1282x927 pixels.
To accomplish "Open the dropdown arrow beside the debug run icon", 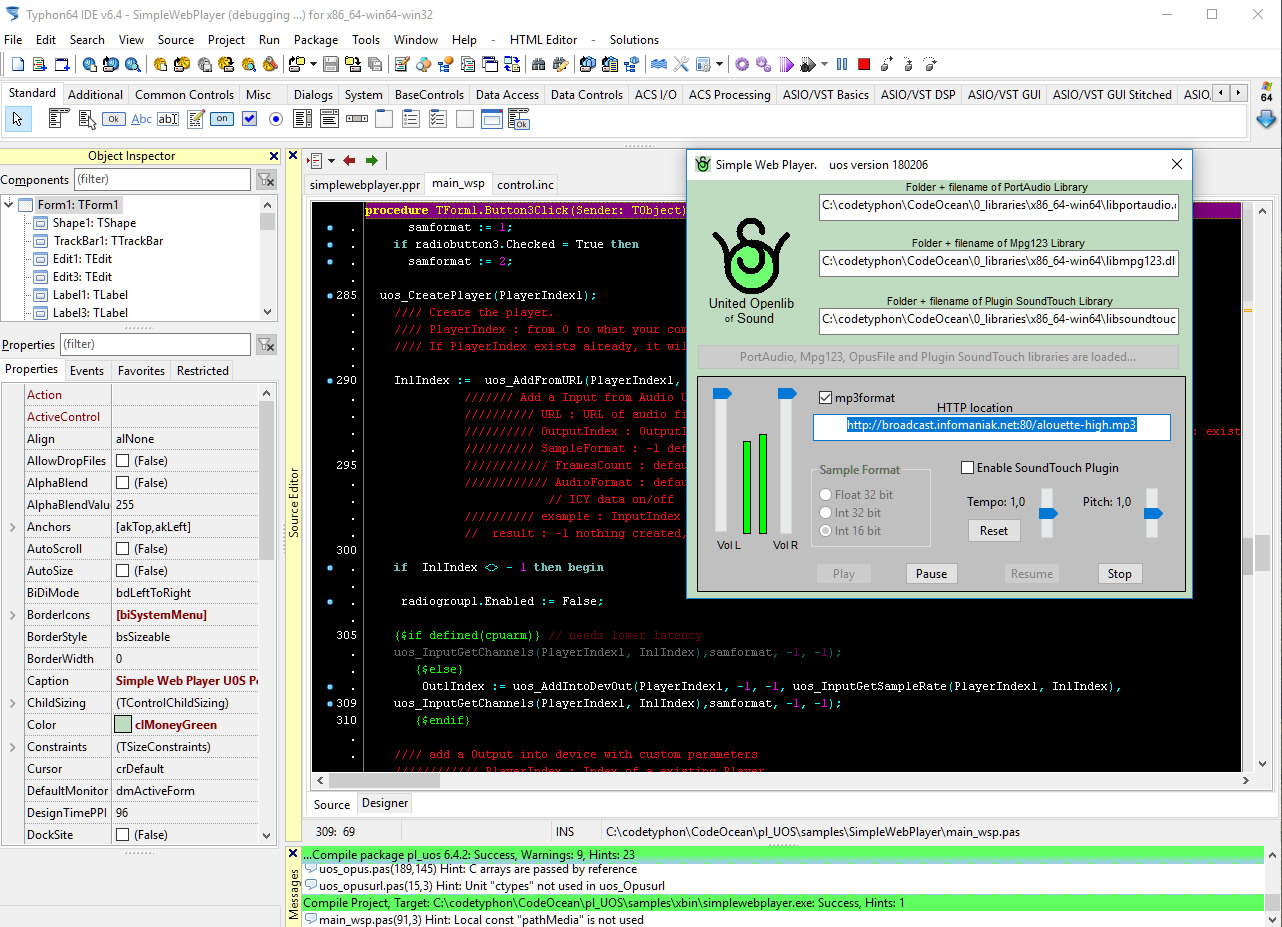I will 824,64.
